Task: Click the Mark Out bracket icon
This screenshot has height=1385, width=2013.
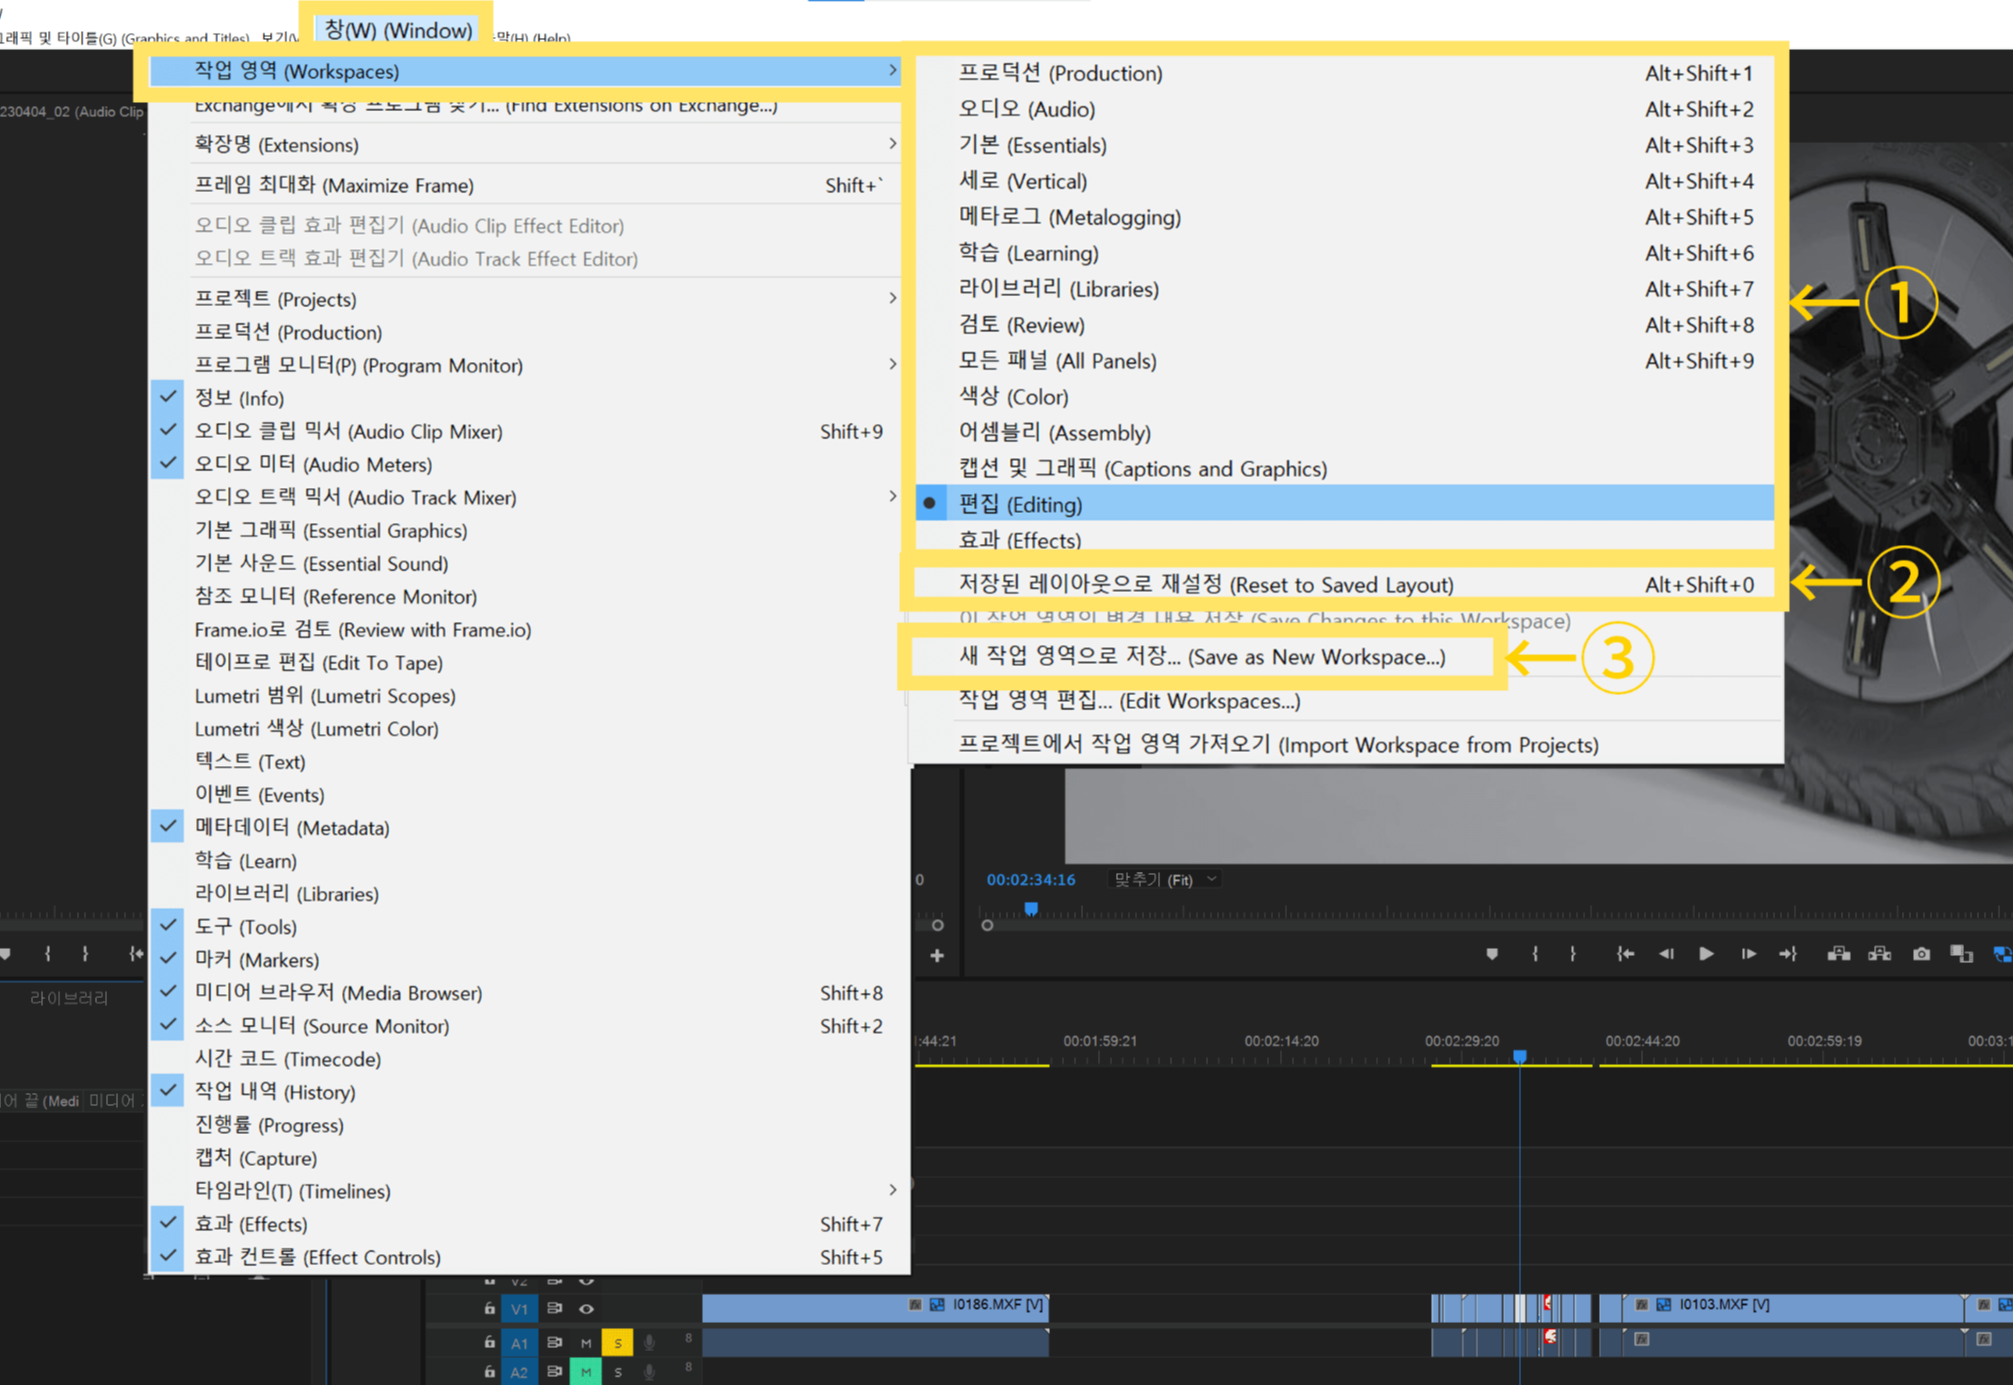Action: pyautogui.click(x=1573, y=954)
